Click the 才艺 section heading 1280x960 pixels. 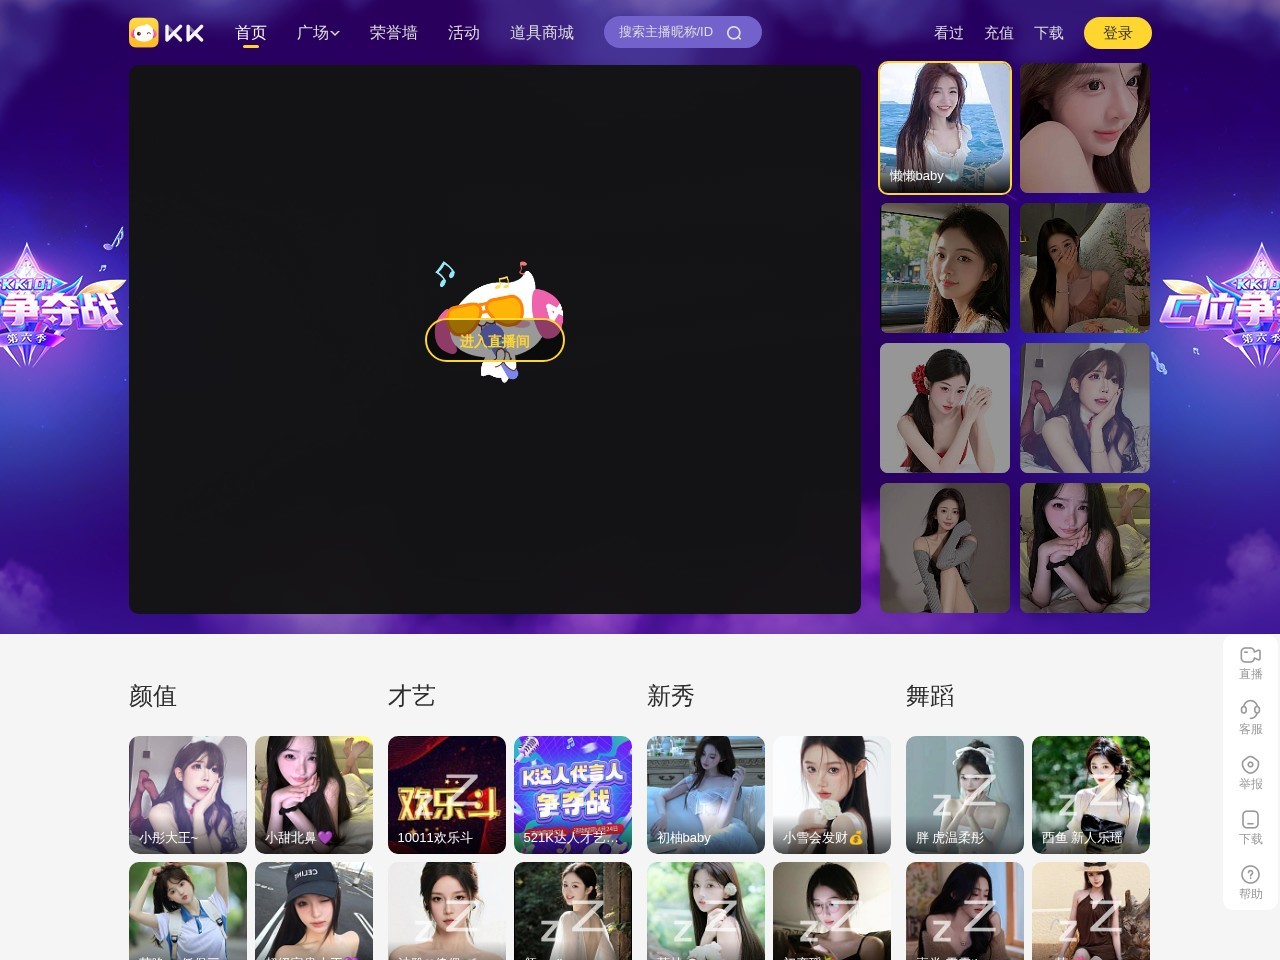412,696
